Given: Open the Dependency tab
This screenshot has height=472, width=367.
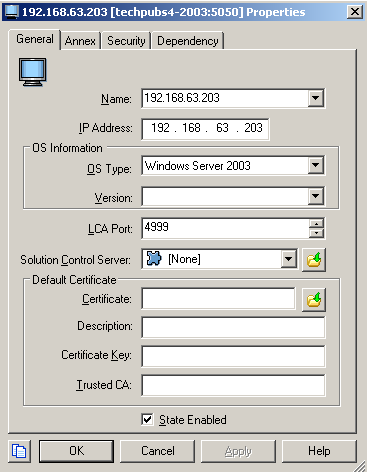Looking at the screenshot, I should 188,41.
